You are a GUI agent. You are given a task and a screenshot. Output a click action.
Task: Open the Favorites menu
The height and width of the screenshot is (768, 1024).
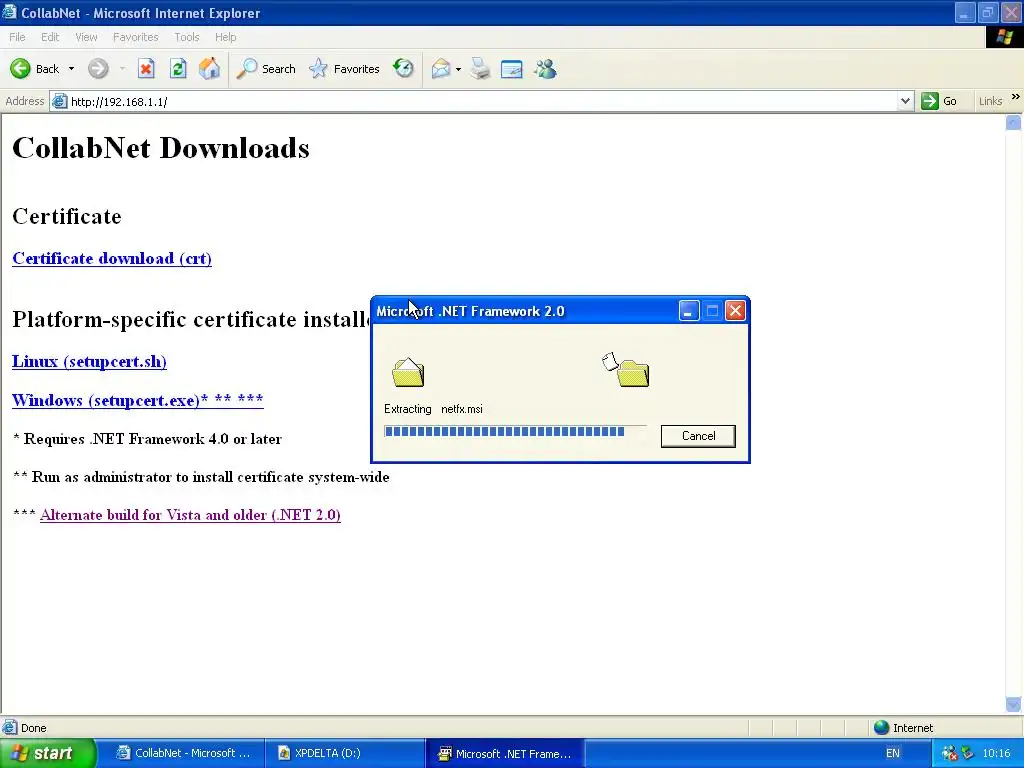[135, 37]
